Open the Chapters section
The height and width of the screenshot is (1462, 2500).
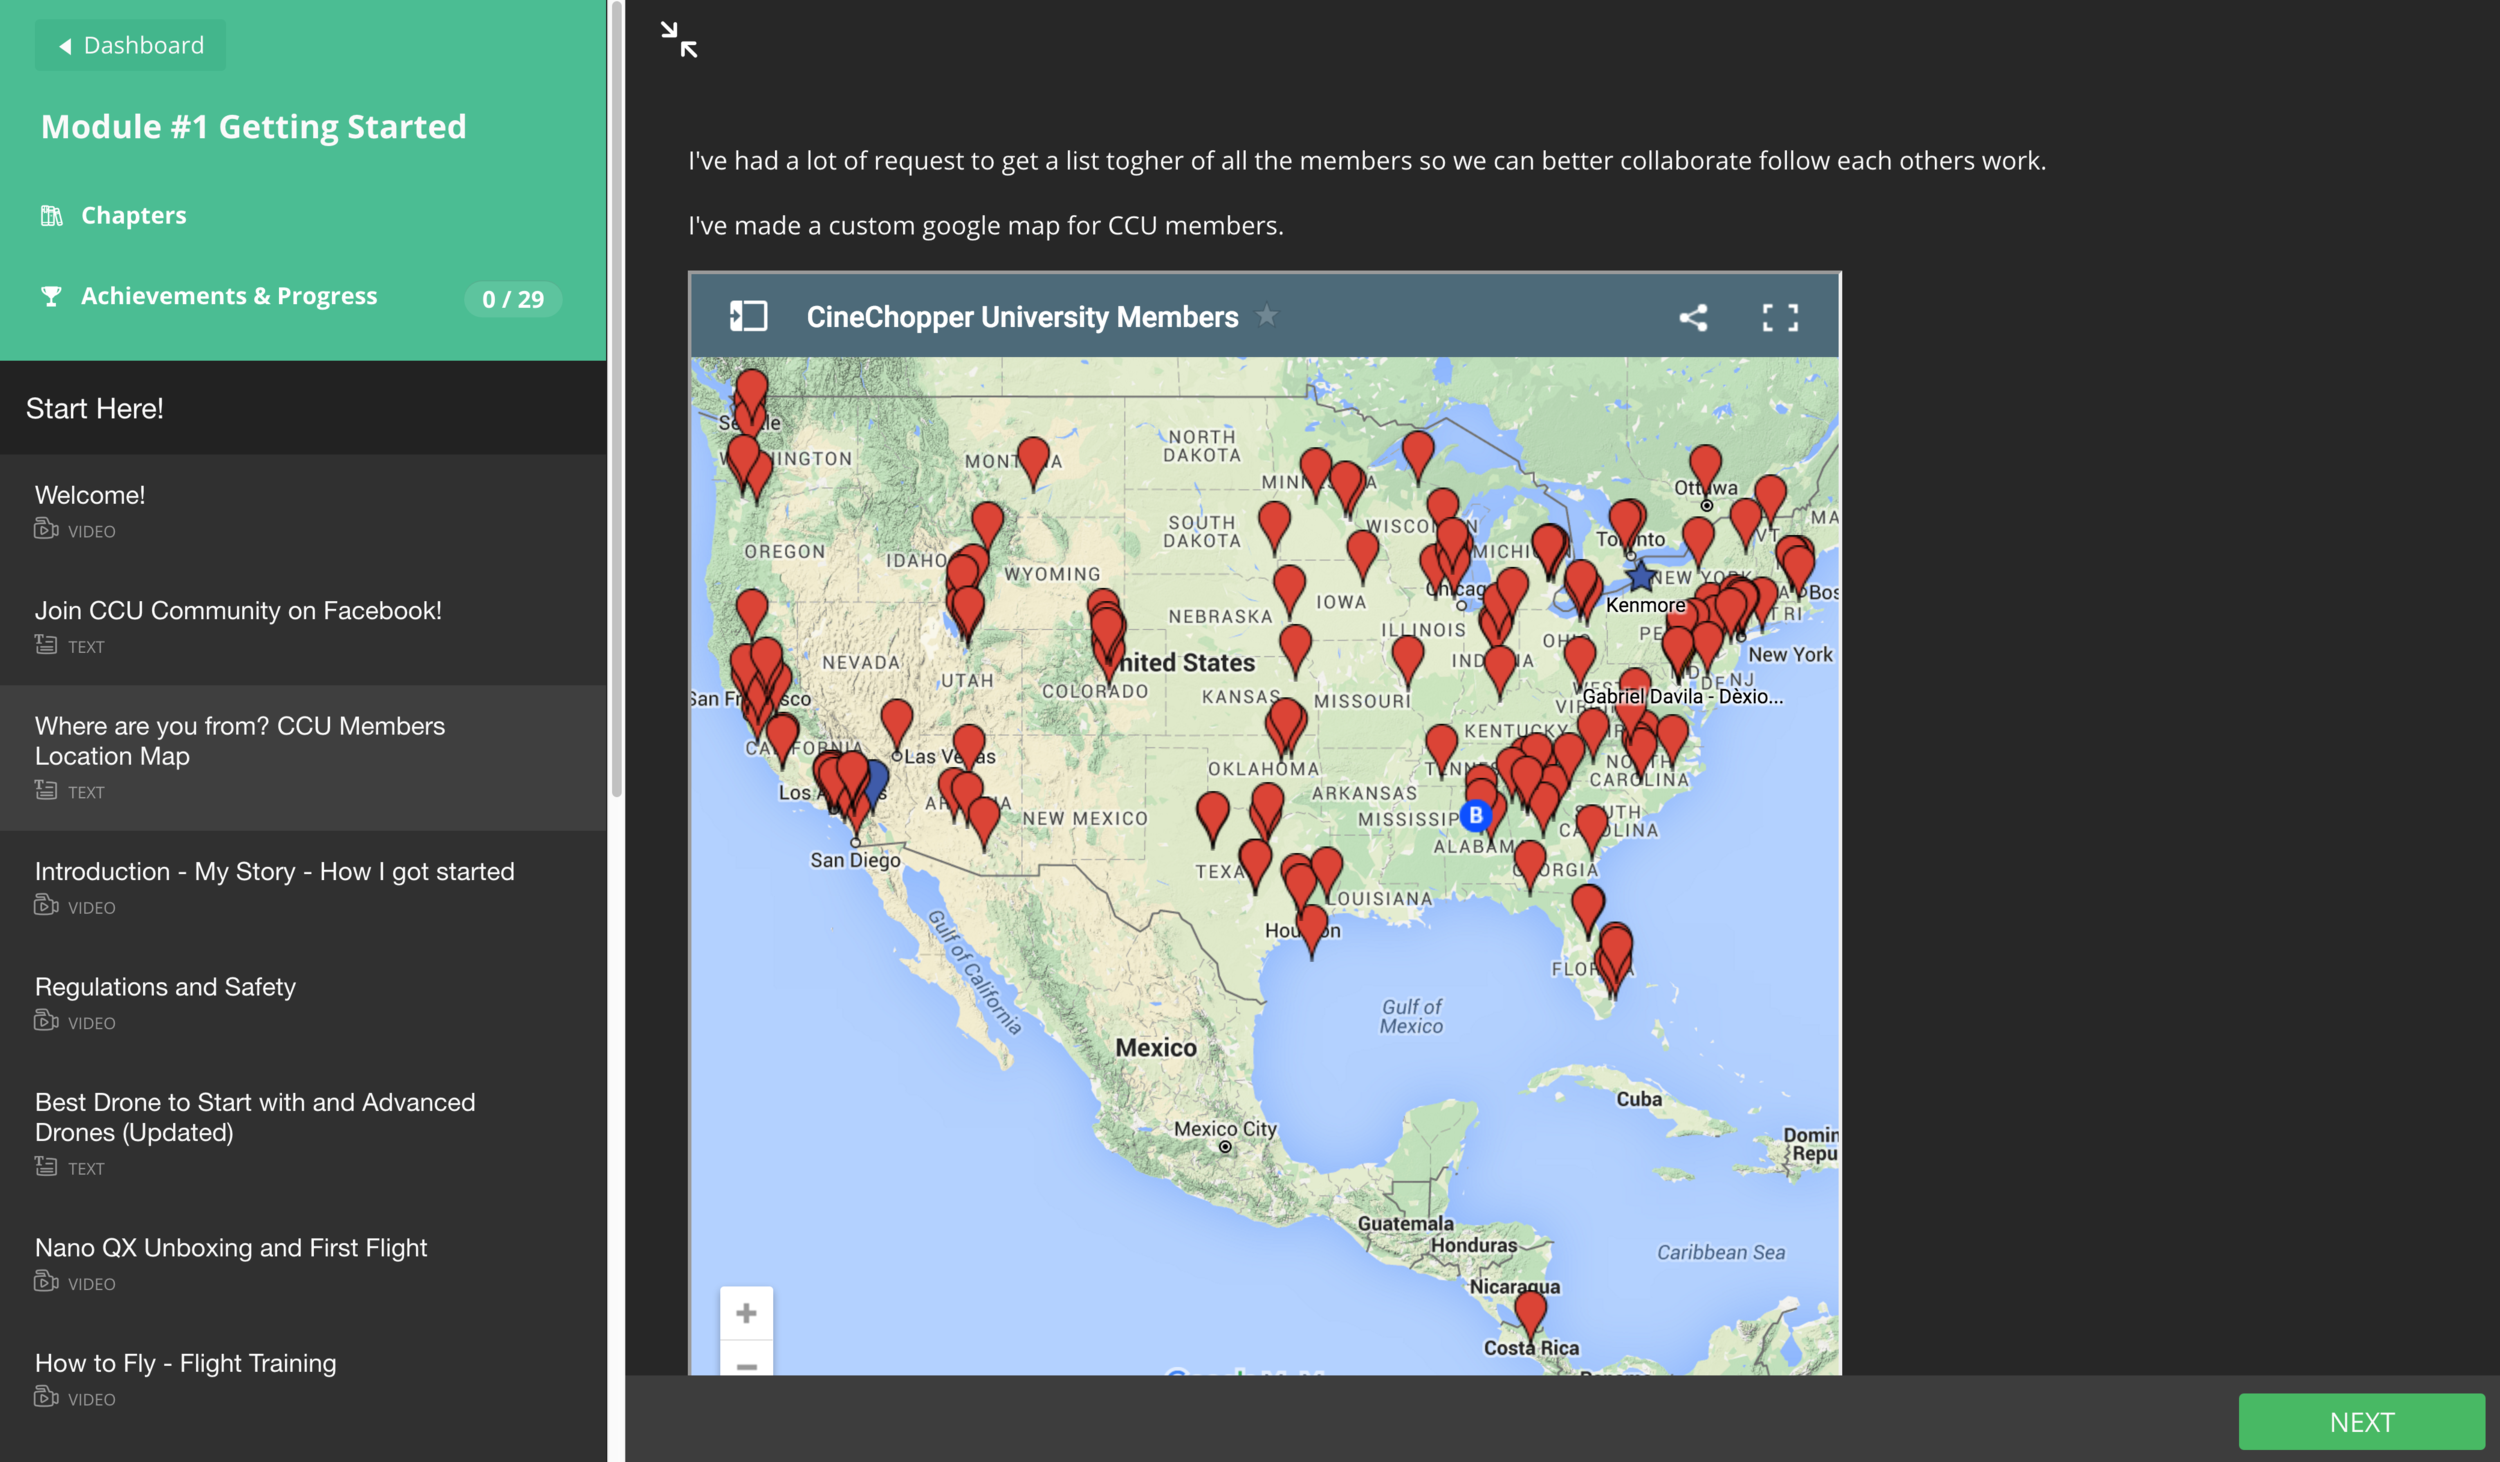(133, 215)
